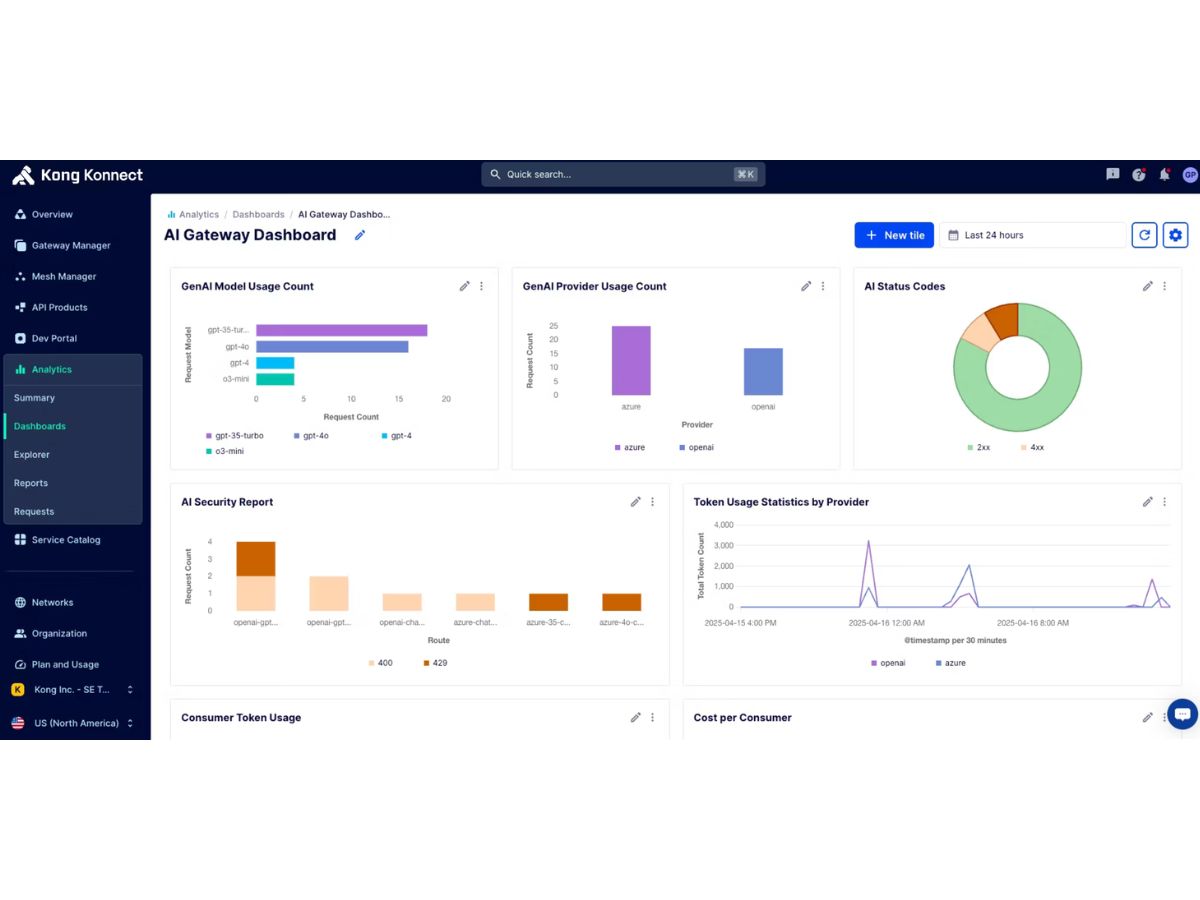Open more options for GenAI Provider Usage Count
Screen dimensions: 1200x900
pos(823,286)
